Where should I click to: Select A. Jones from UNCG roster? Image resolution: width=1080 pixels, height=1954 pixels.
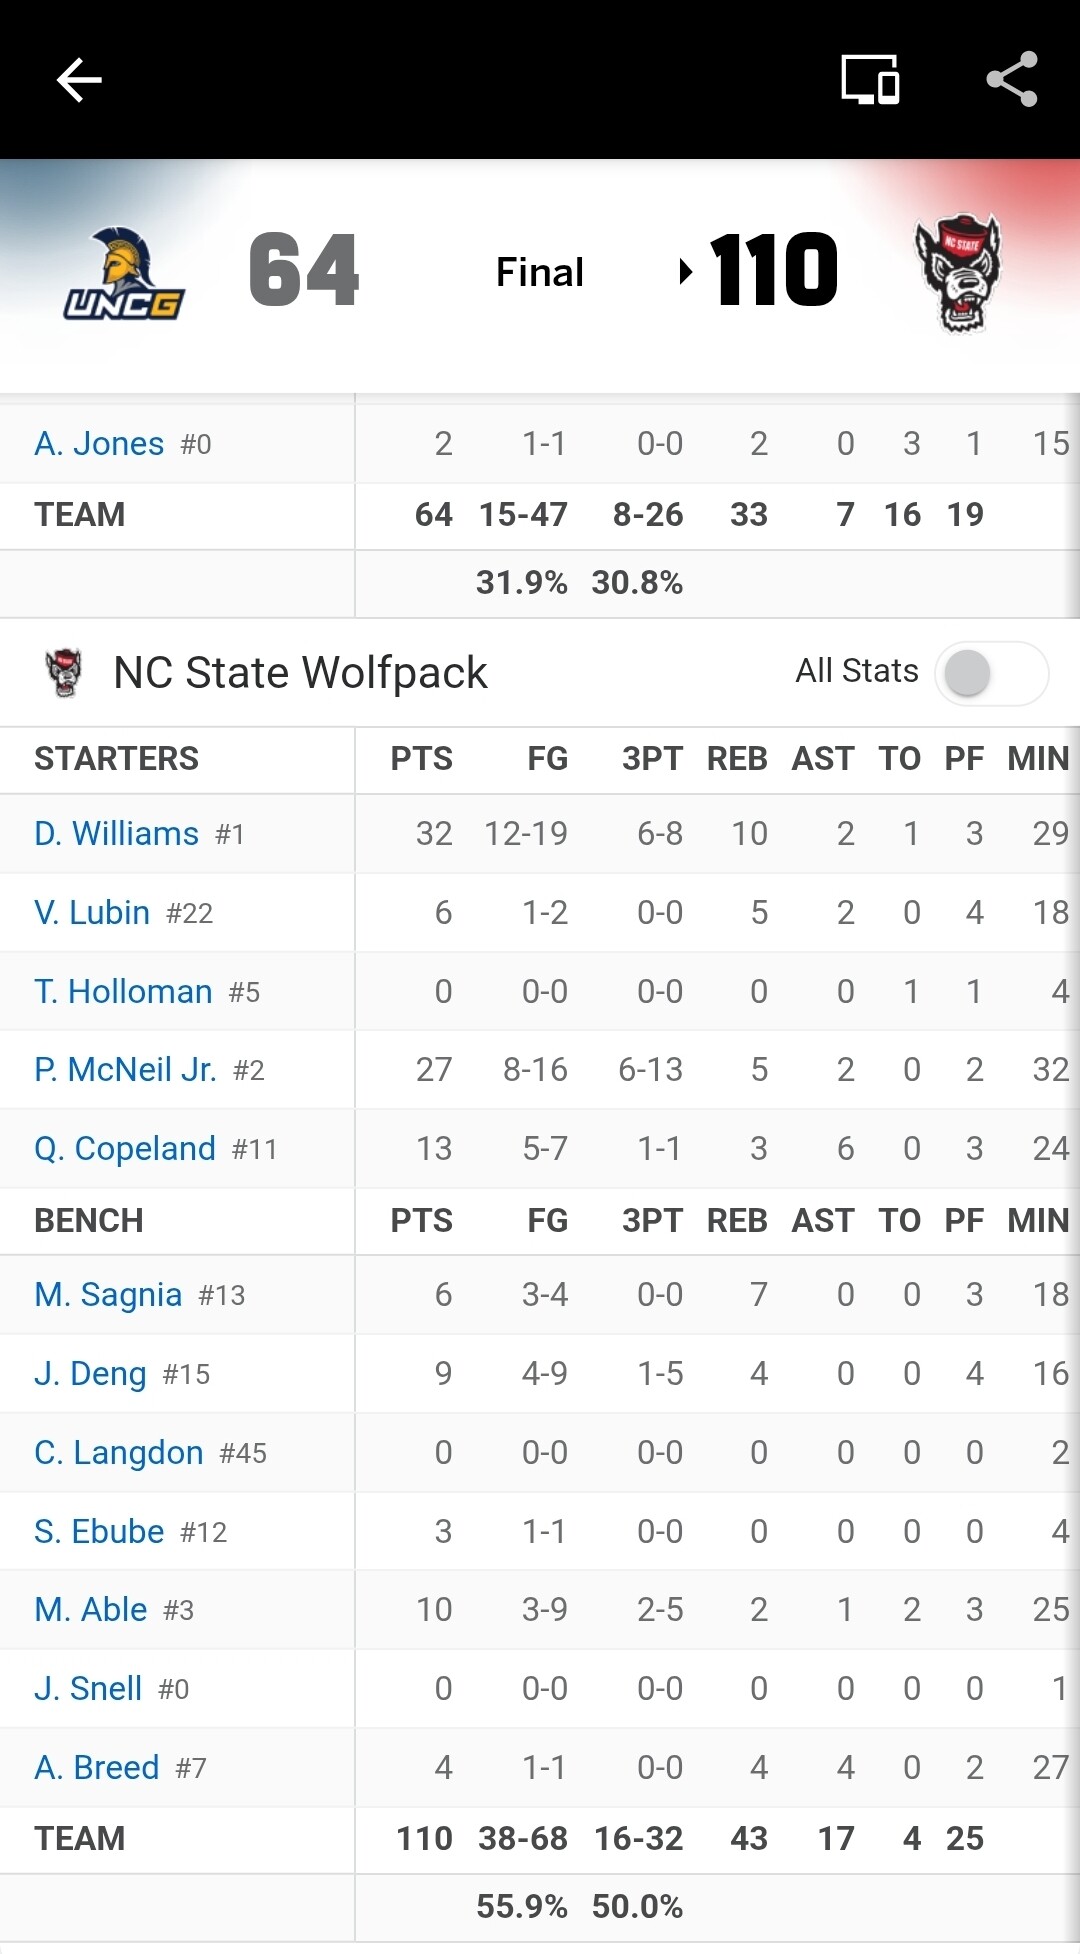(x=99, y=444)
